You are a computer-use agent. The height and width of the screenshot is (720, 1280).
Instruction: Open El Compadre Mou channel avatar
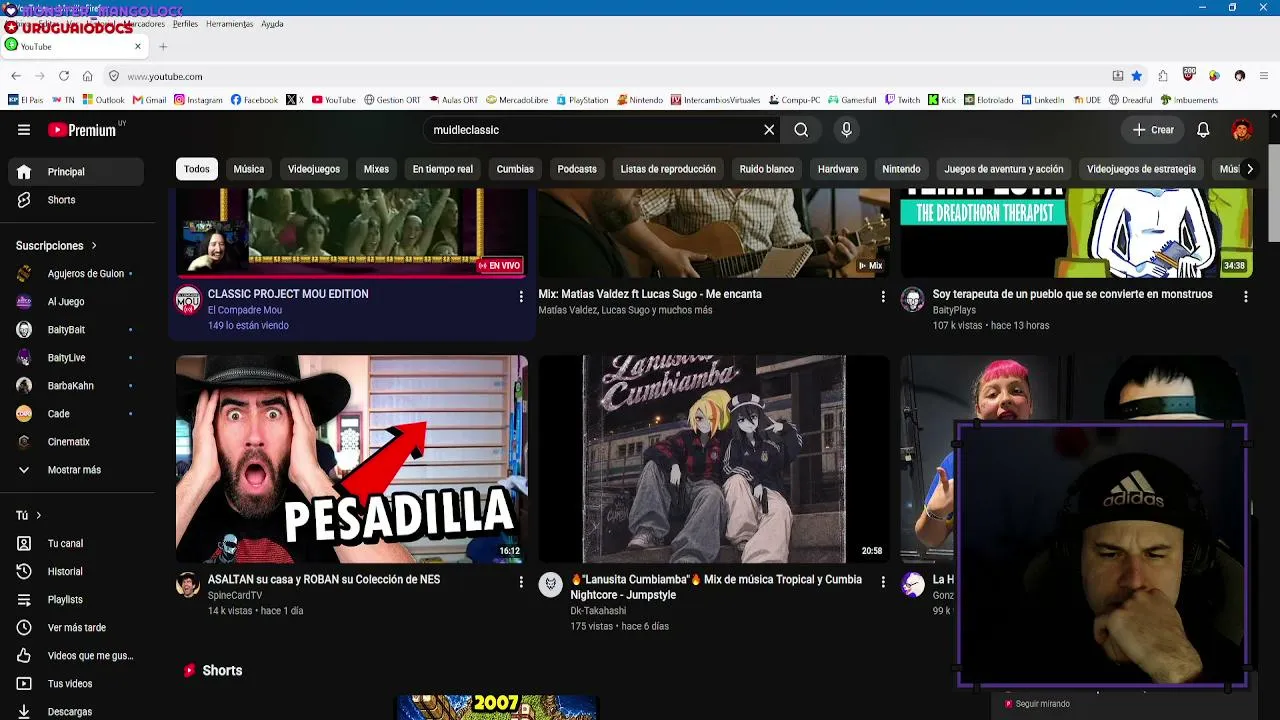pyautogui.click(x=188, y=300)
